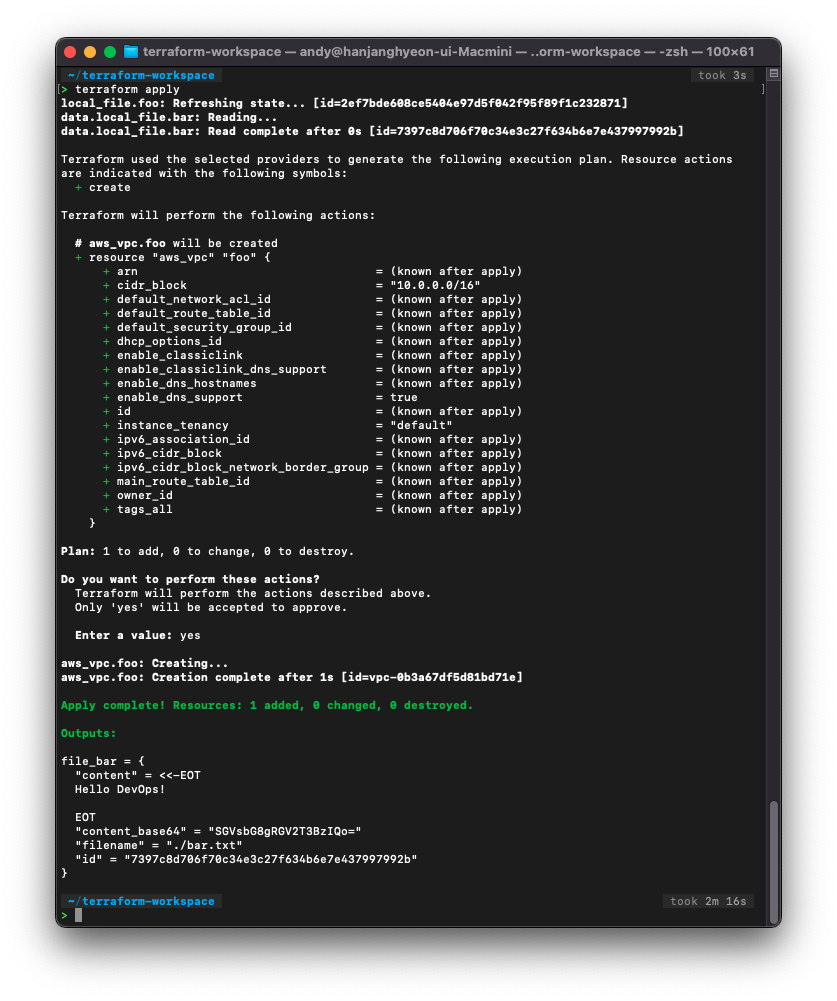Click the 'enable_dns_hostnames' attribute
This screenshot has width=837, height=1001.
[x=186, y=384]
